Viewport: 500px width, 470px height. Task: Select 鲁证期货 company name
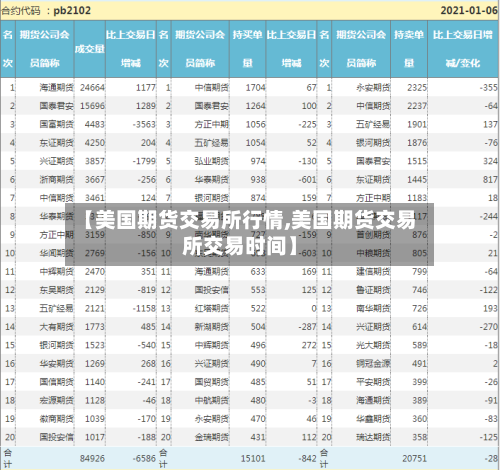coord(373,290)
